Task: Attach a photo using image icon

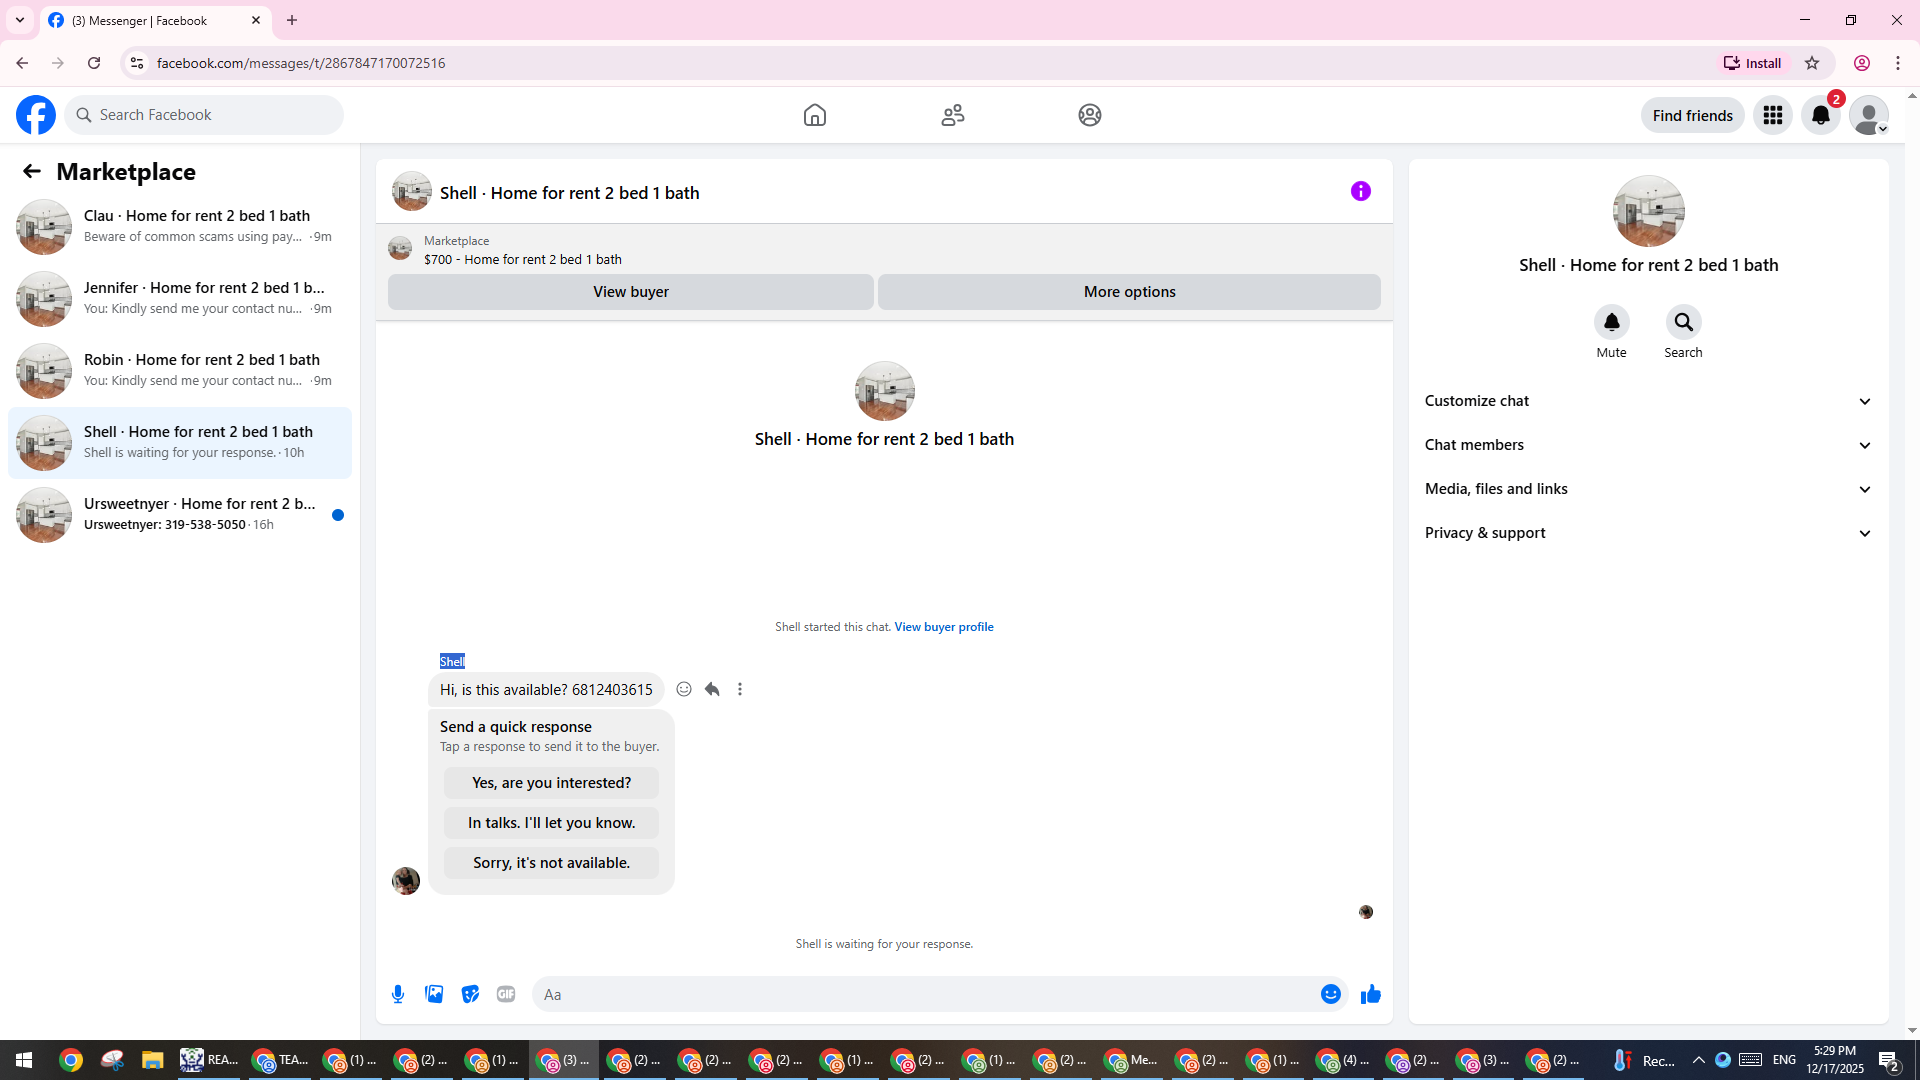Action: click(x=434, y=994)
